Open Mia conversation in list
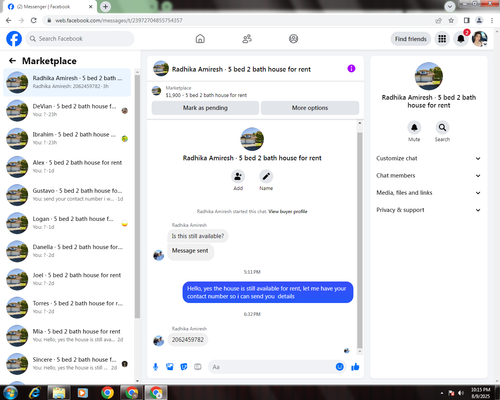 click(x=67, y=336)
